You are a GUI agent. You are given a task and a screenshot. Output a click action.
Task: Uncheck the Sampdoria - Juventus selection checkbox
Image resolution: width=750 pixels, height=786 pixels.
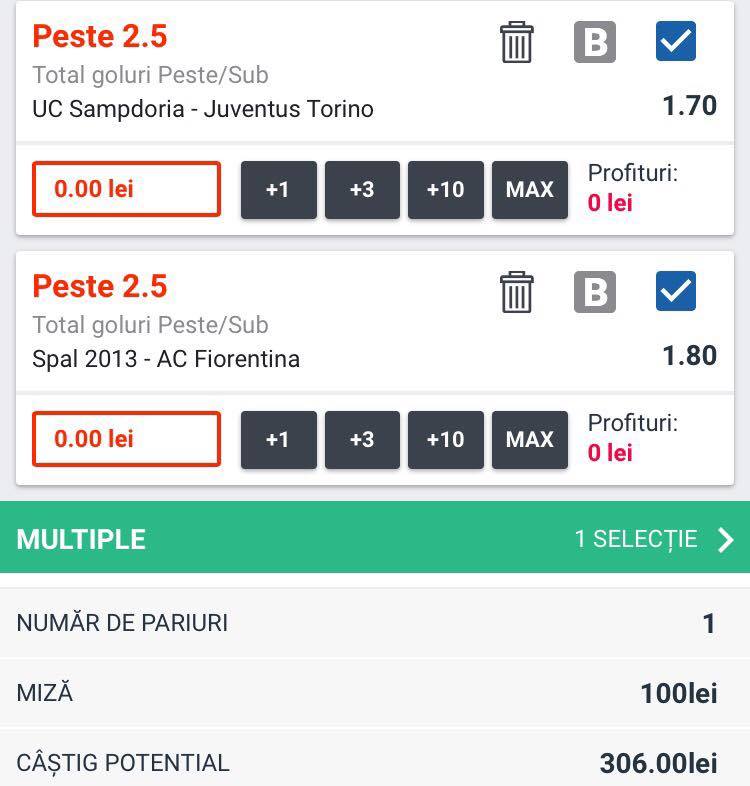[x=676, y=41]
